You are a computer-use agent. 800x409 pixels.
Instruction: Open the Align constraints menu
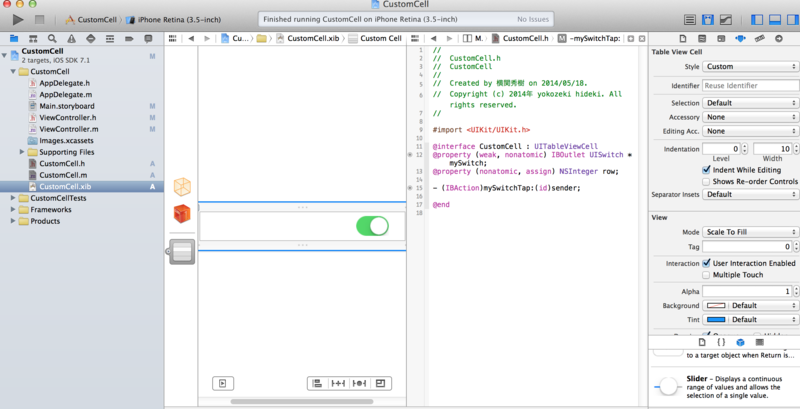point(317,384)
